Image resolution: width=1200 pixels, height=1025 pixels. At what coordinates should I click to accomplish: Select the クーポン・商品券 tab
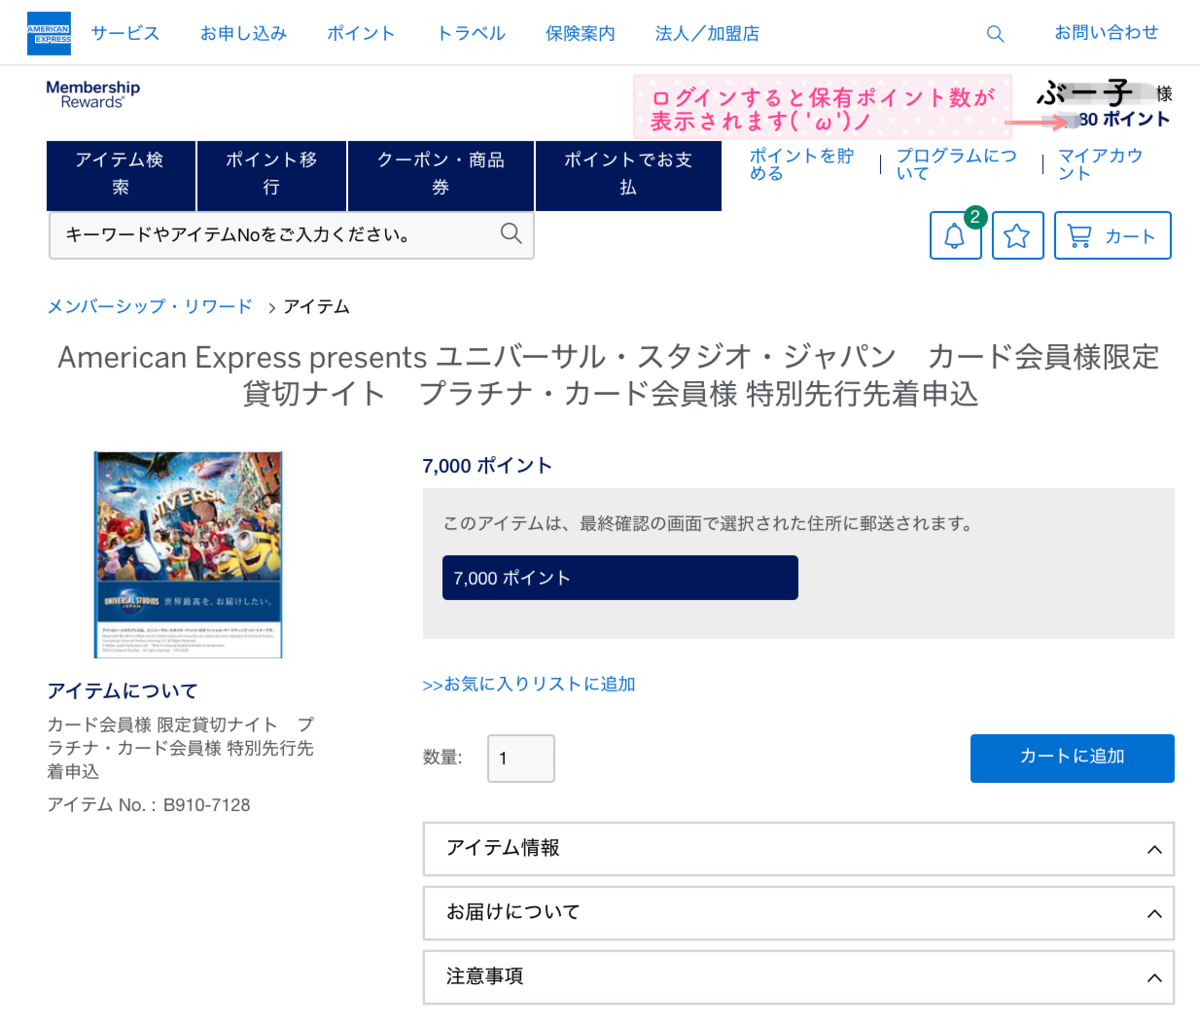(x=441, y=174)
